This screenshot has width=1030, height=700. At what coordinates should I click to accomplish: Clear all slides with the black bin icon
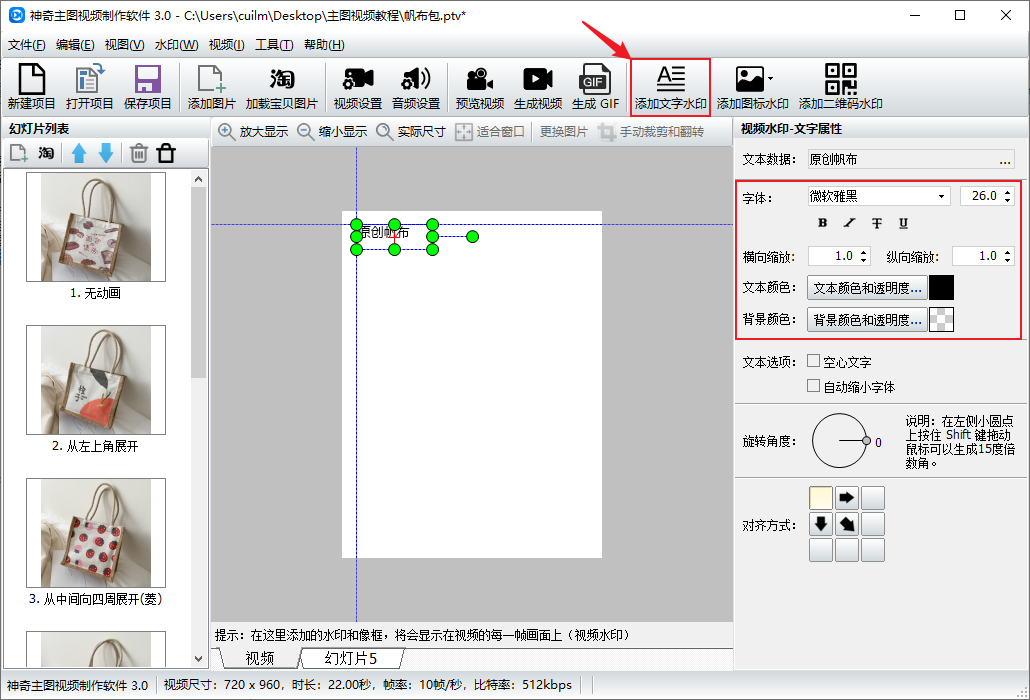(166, 153)
